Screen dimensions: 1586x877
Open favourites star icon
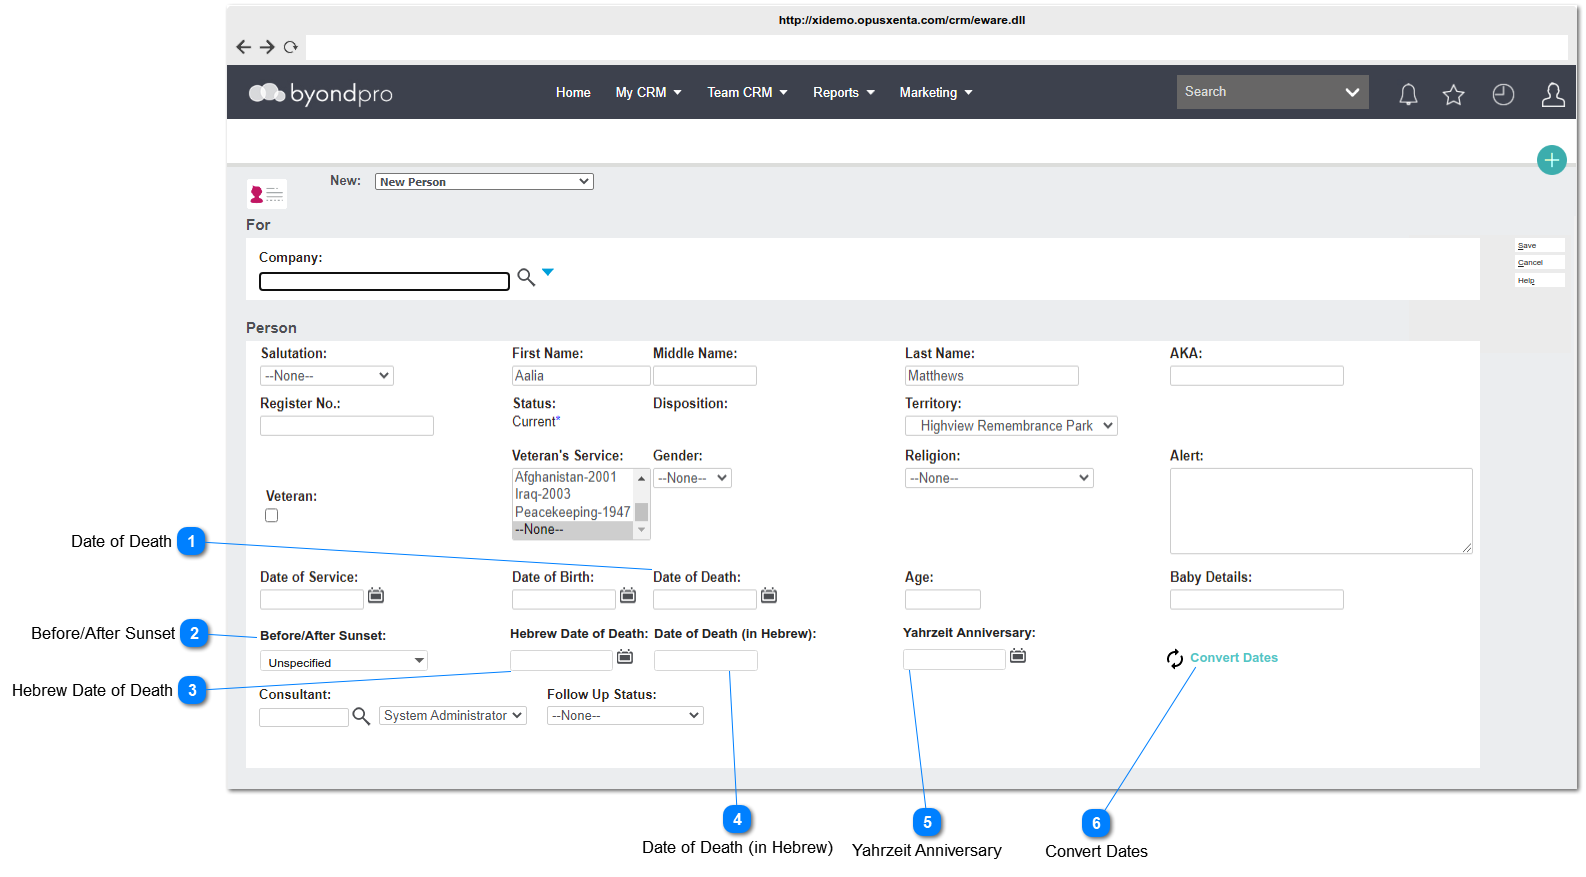1453,94
